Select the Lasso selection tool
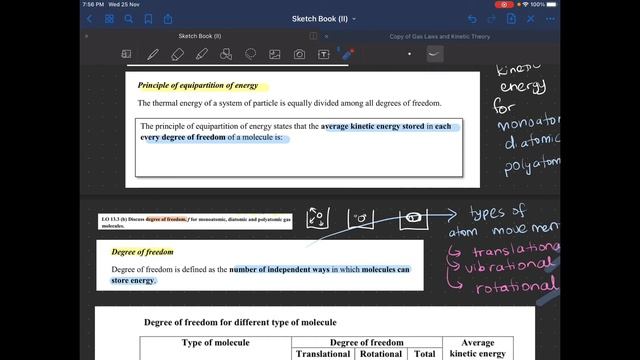Viewport: 640px width, 360px height. point(250,54)
